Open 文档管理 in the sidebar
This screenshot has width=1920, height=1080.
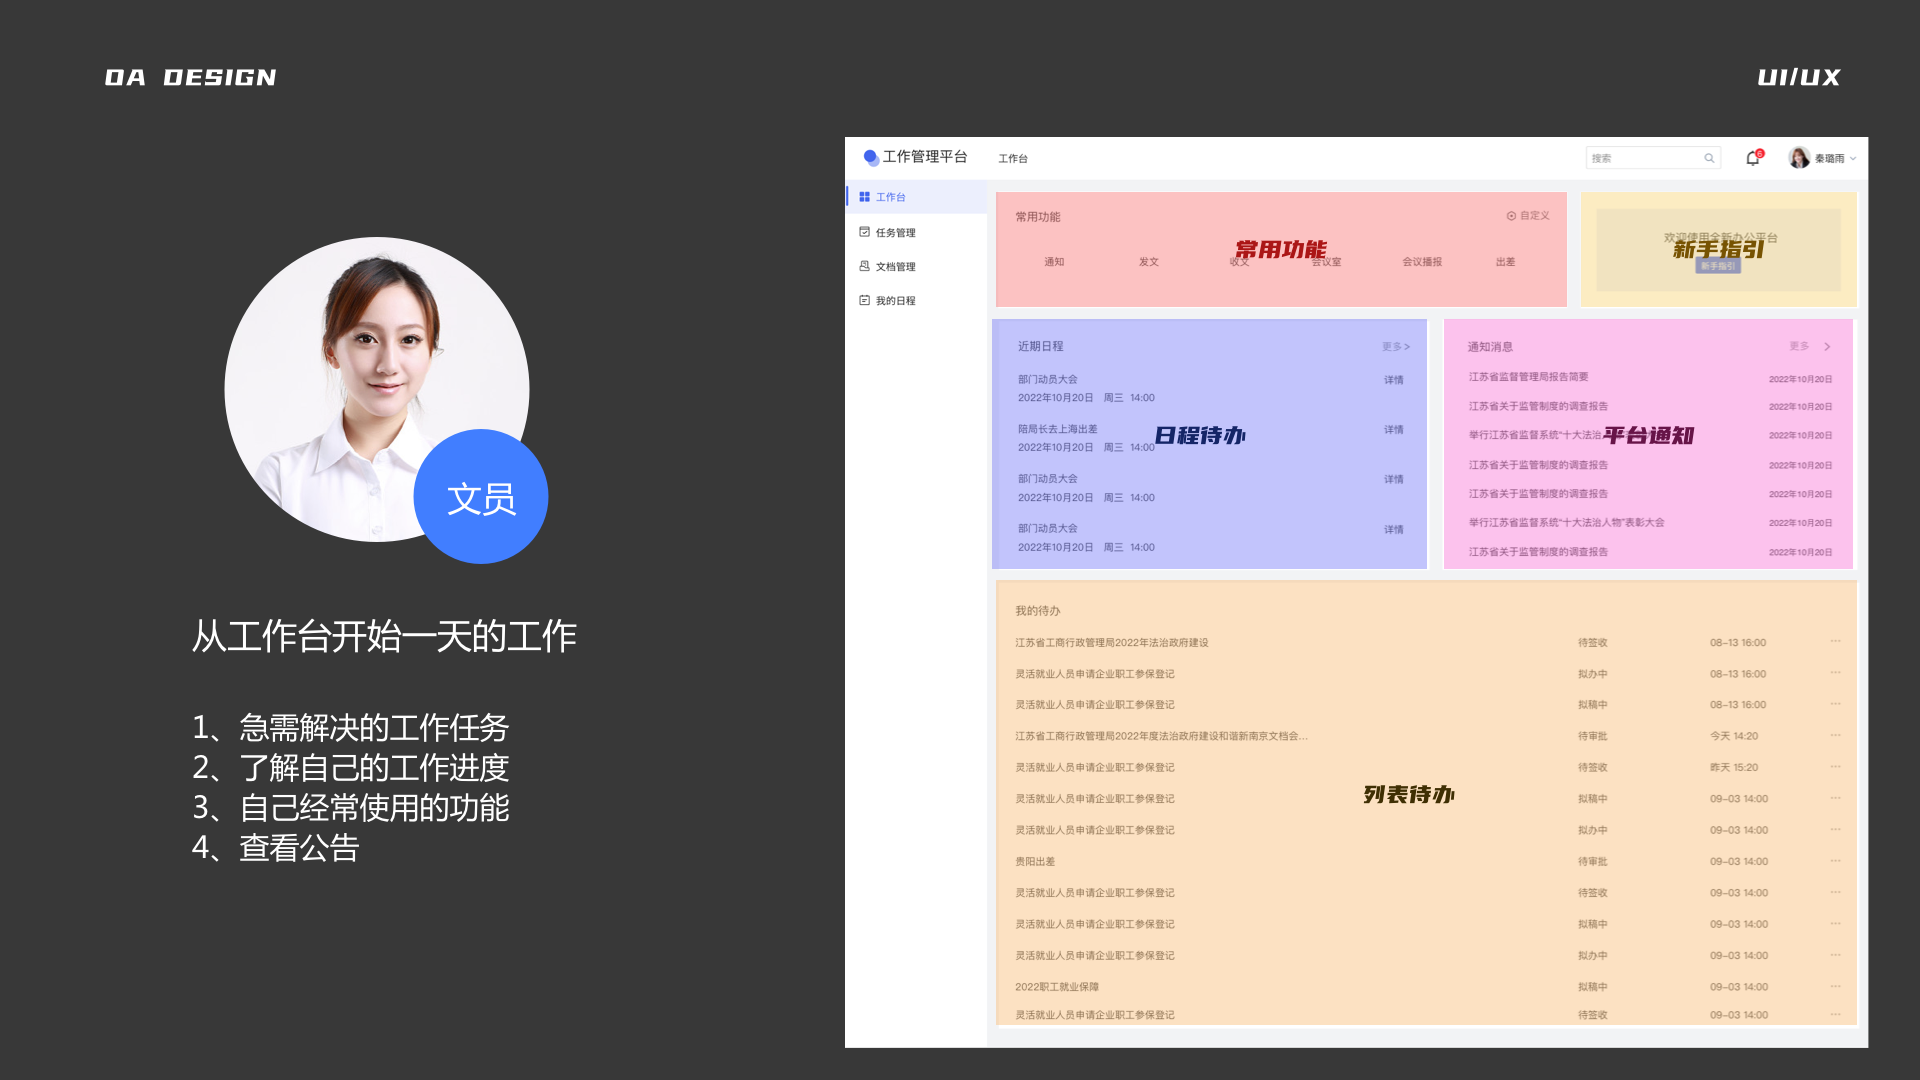(x=895, y=266)
